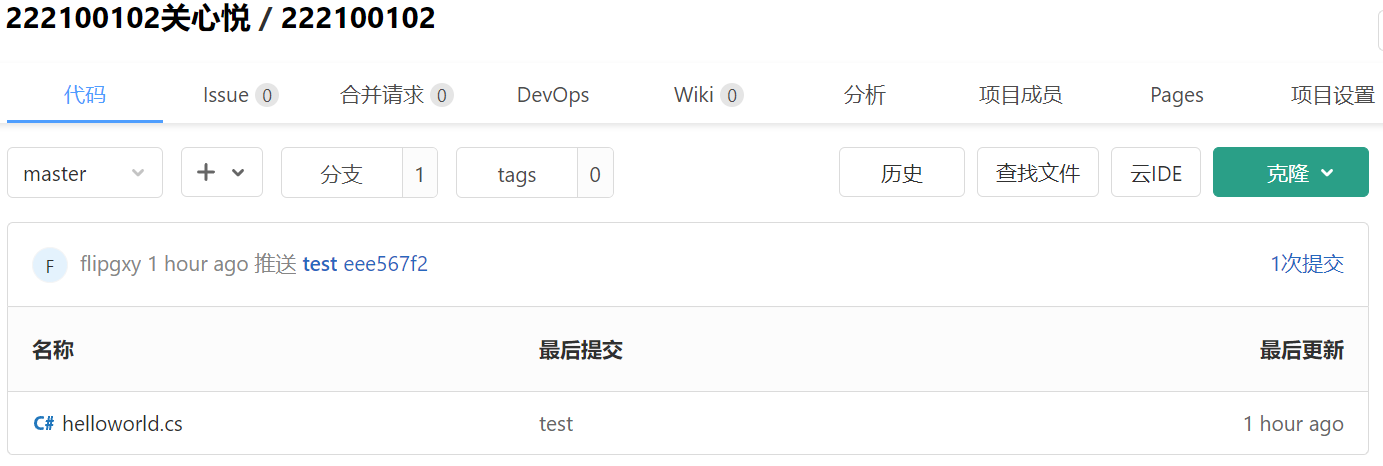Click the tags count 0
This screenshot has width=1383, height=466.
point(595,174)
